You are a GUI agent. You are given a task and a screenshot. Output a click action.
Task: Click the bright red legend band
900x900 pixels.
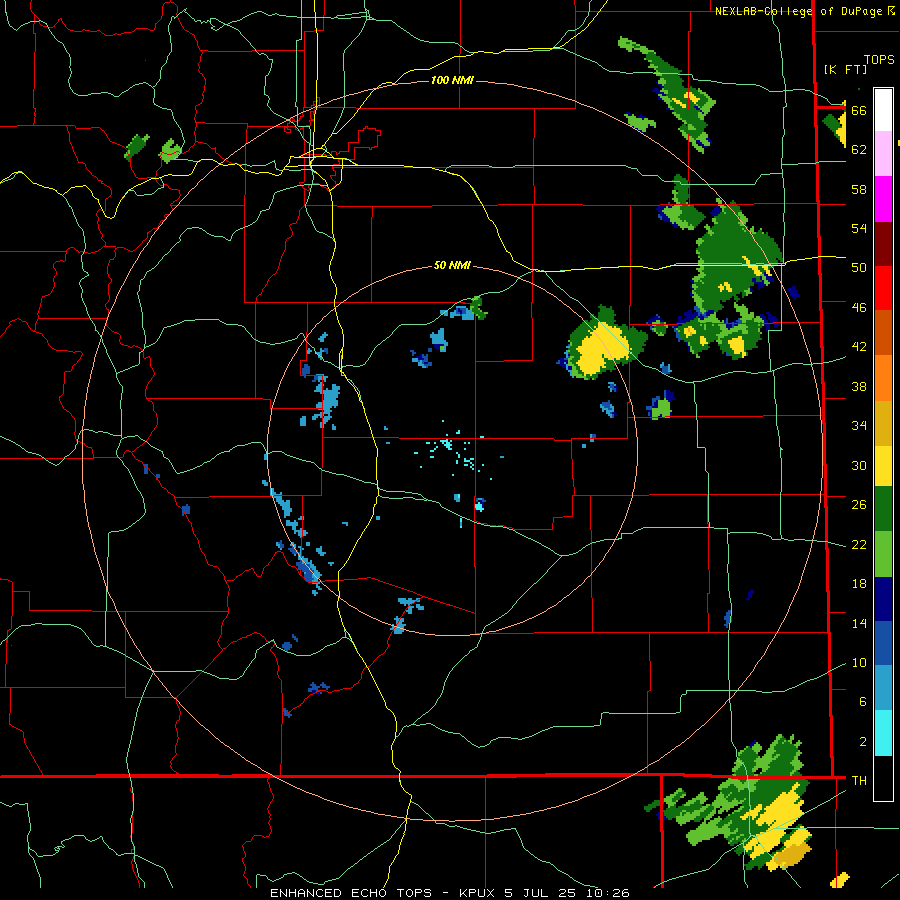[x=883, y=288]
